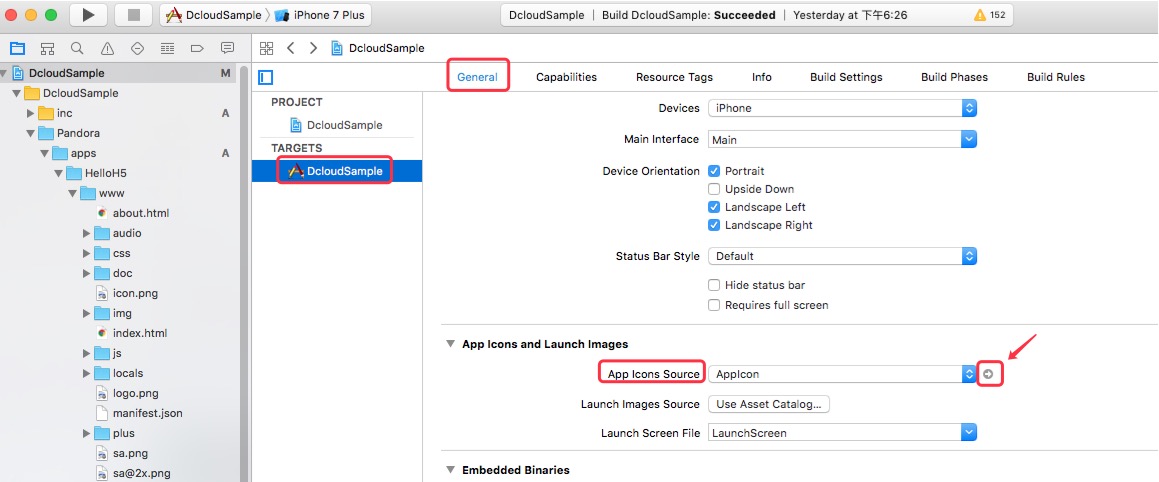Open the Status Bar Style dropdown

coord(842,256)
